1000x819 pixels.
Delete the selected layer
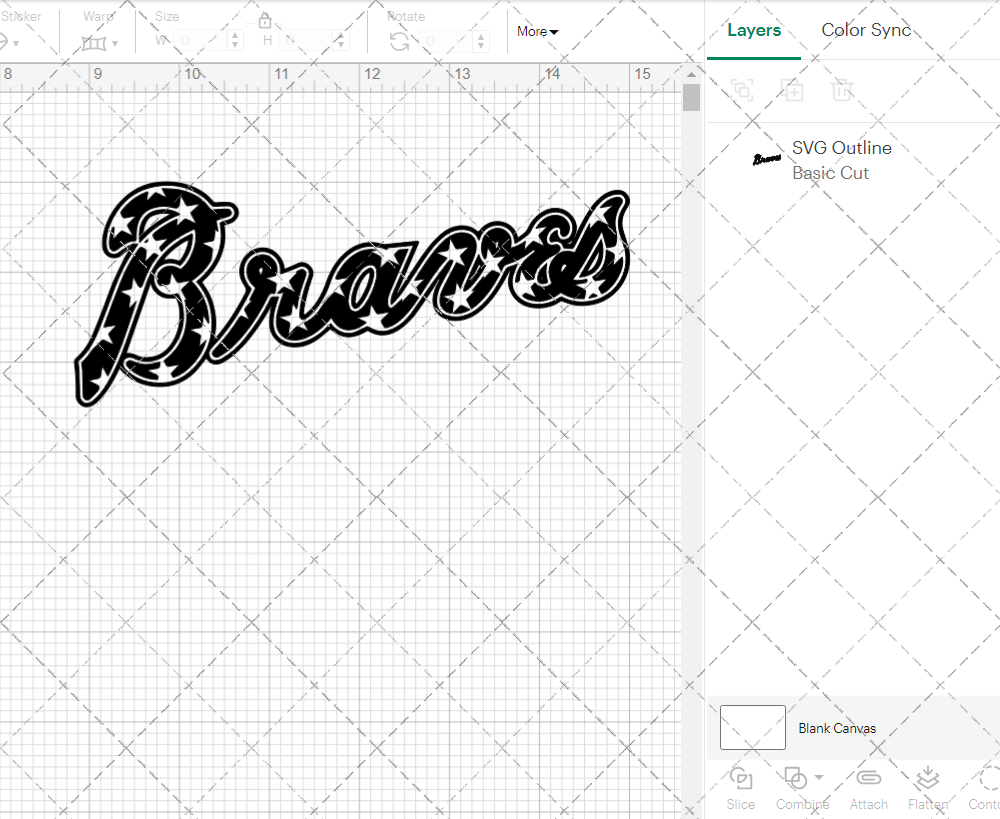[842, 90]
